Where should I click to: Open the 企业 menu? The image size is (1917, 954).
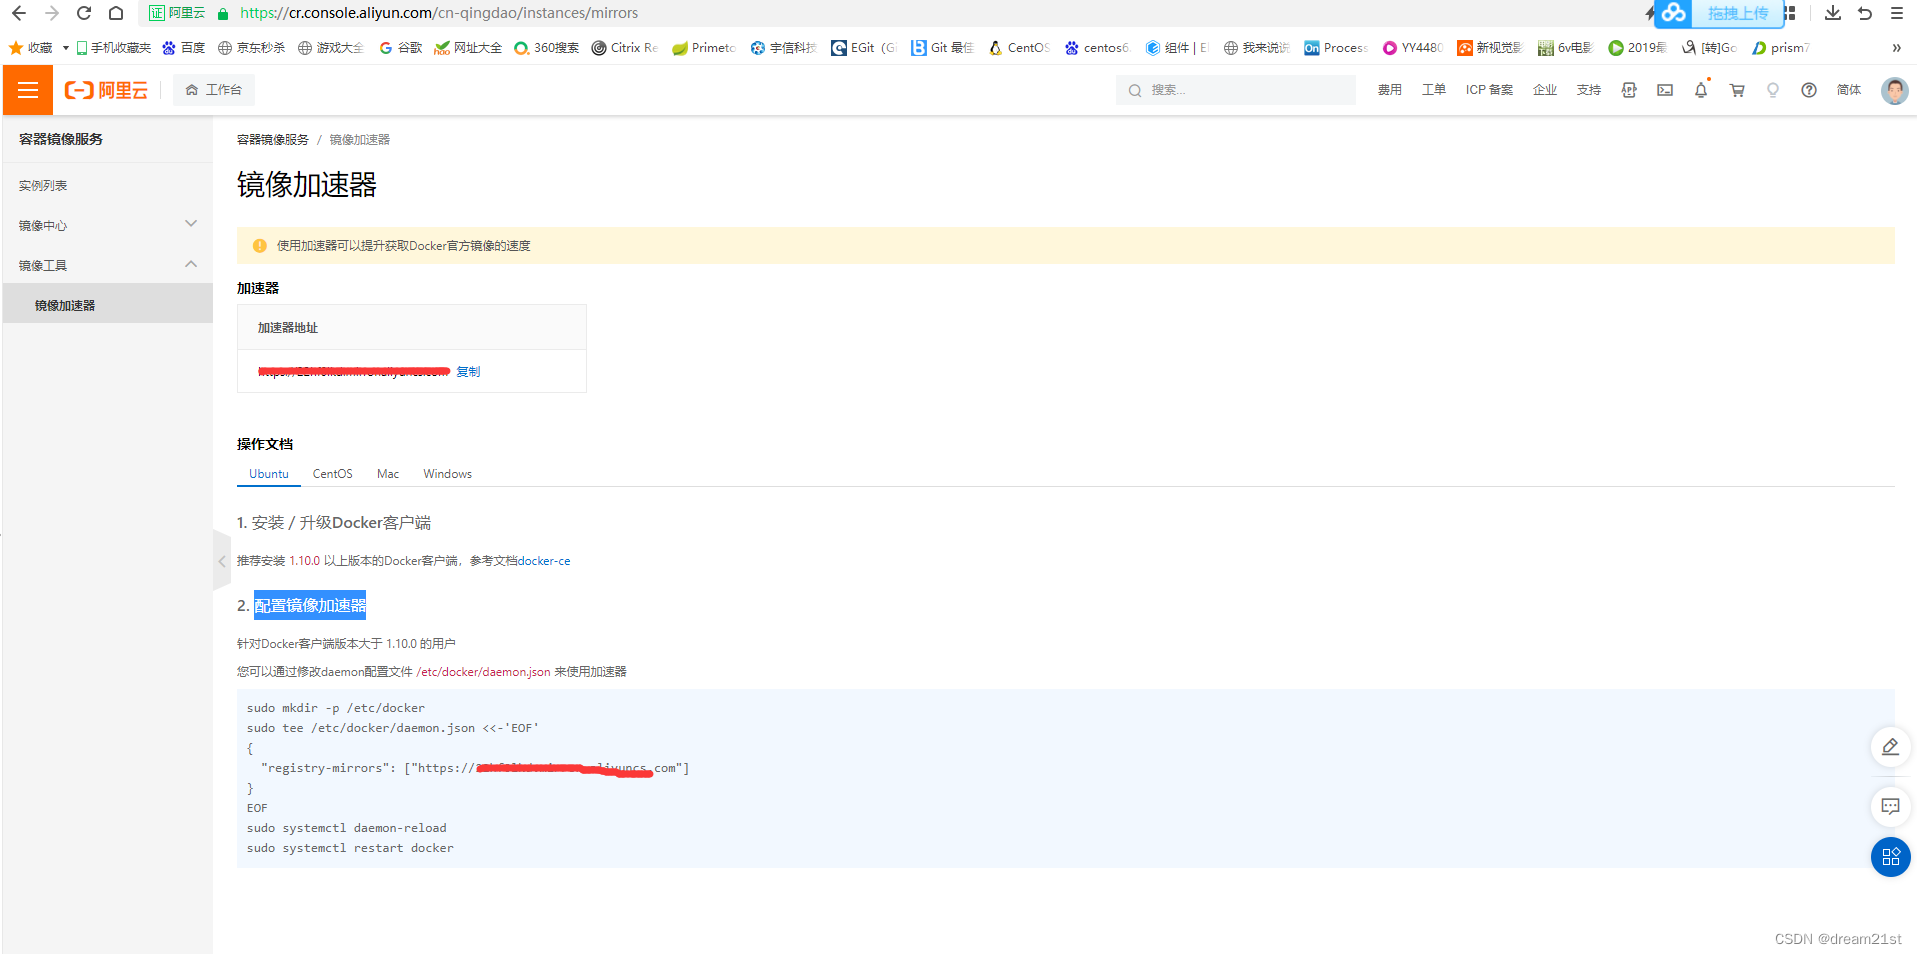tap(1545, 90)
